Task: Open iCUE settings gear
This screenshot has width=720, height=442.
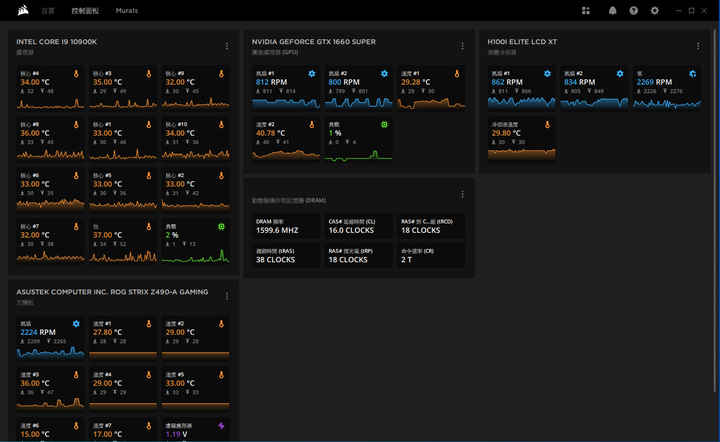Action: 655,11
